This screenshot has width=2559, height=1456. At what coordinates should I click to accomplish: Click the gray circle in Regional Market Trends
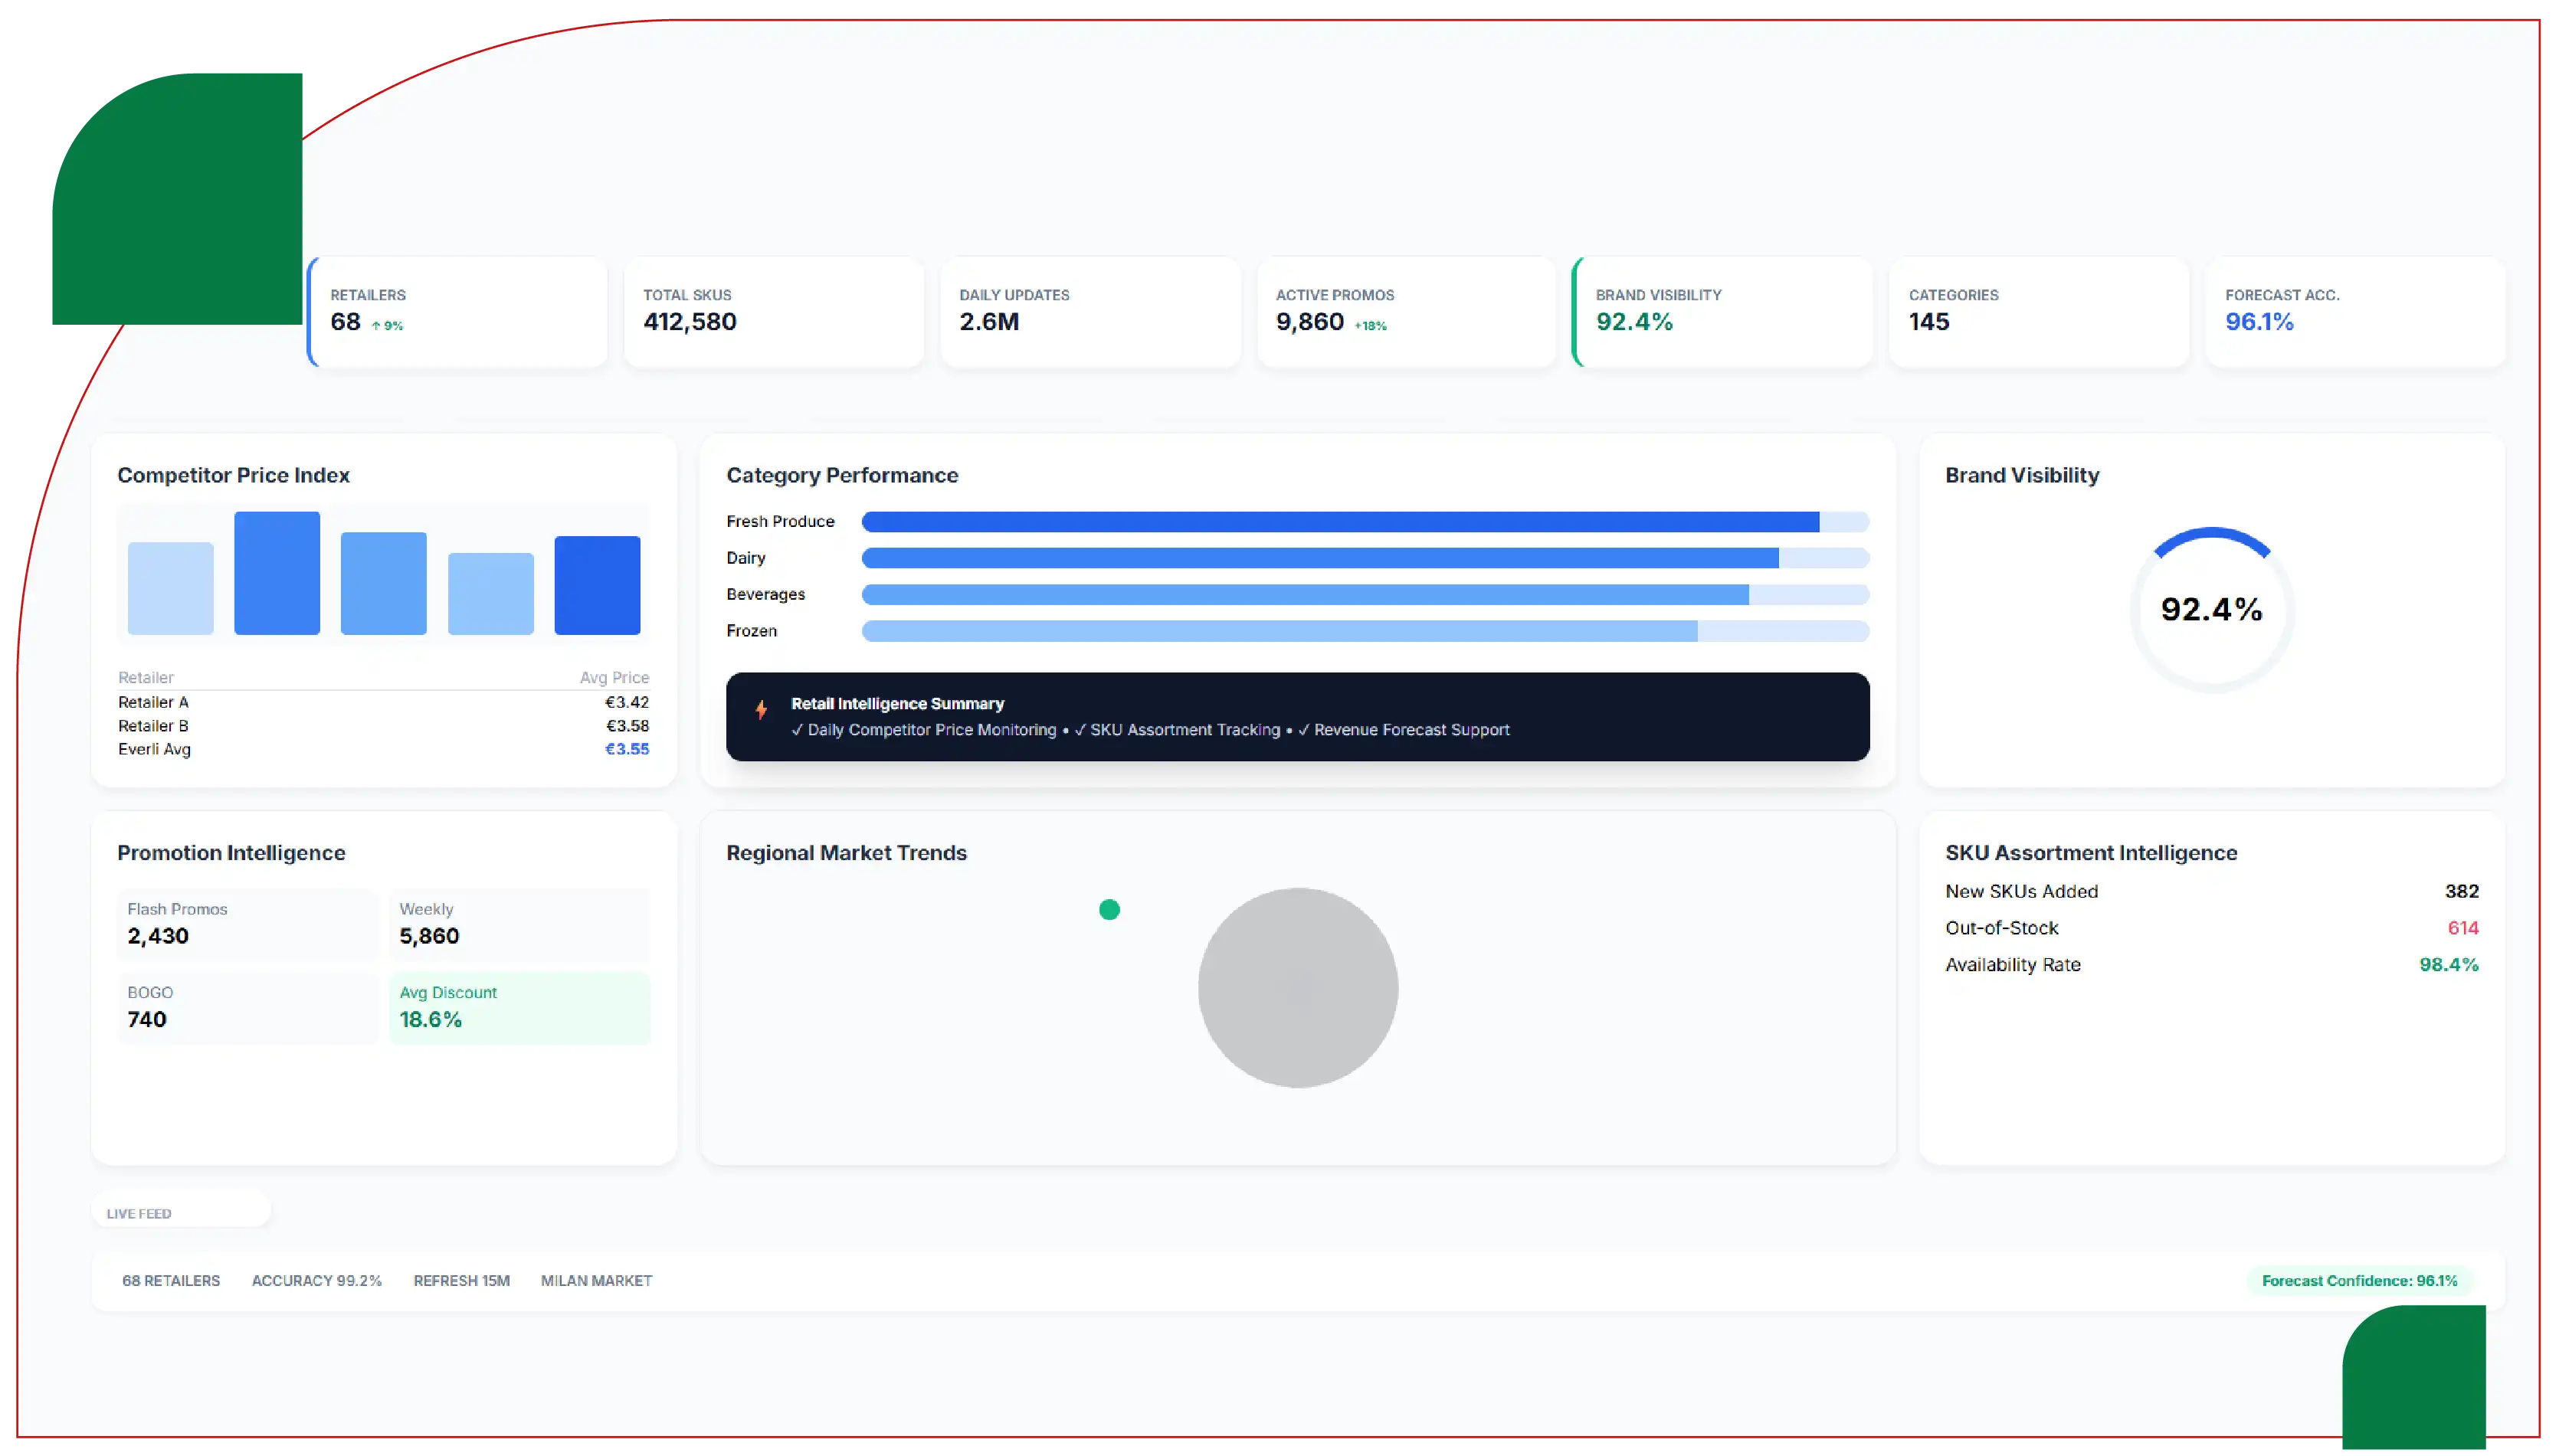click(x=1298, y=988)
